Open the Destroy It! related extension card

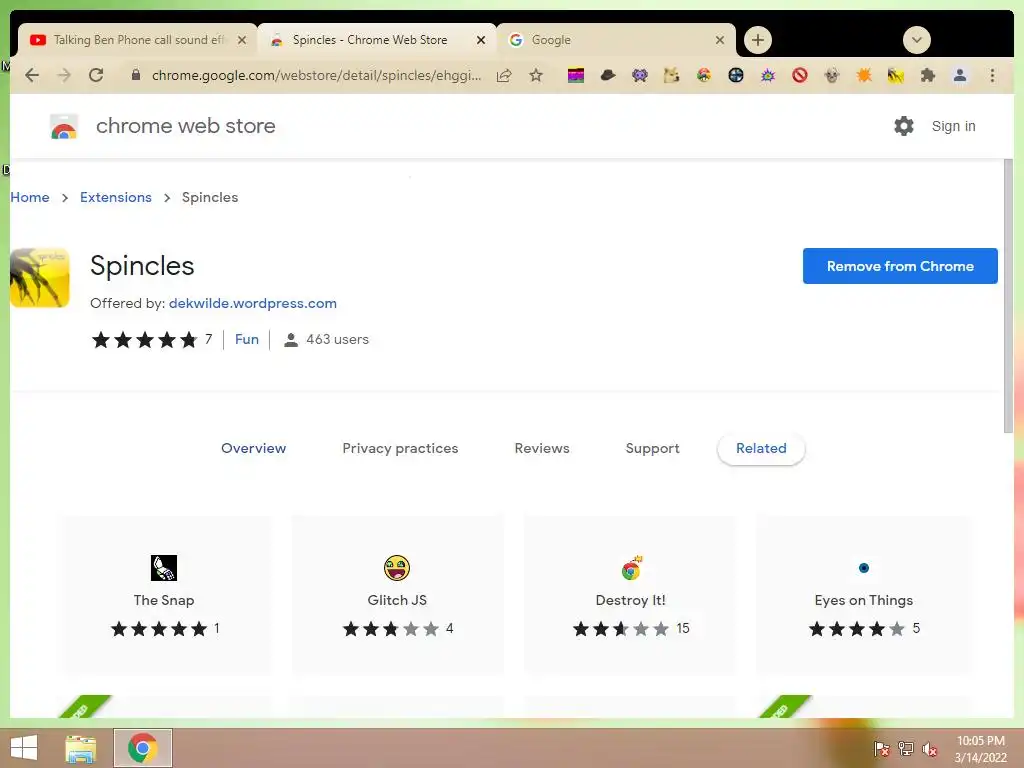pyautogui.click(x=630, y=594)
